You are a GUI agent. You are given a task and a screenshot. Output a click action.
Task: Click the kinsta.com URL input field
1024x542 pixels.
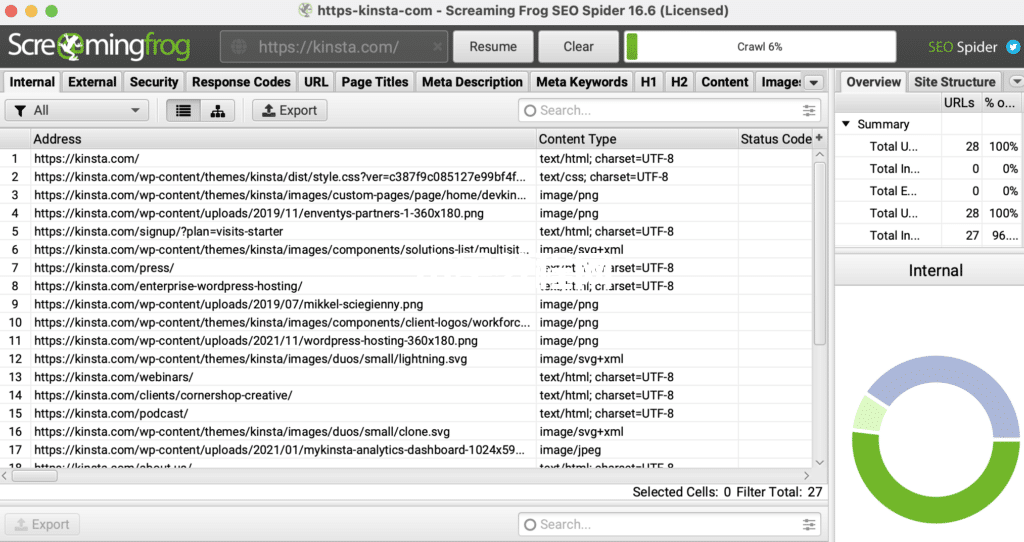click(x=334, y=47)
